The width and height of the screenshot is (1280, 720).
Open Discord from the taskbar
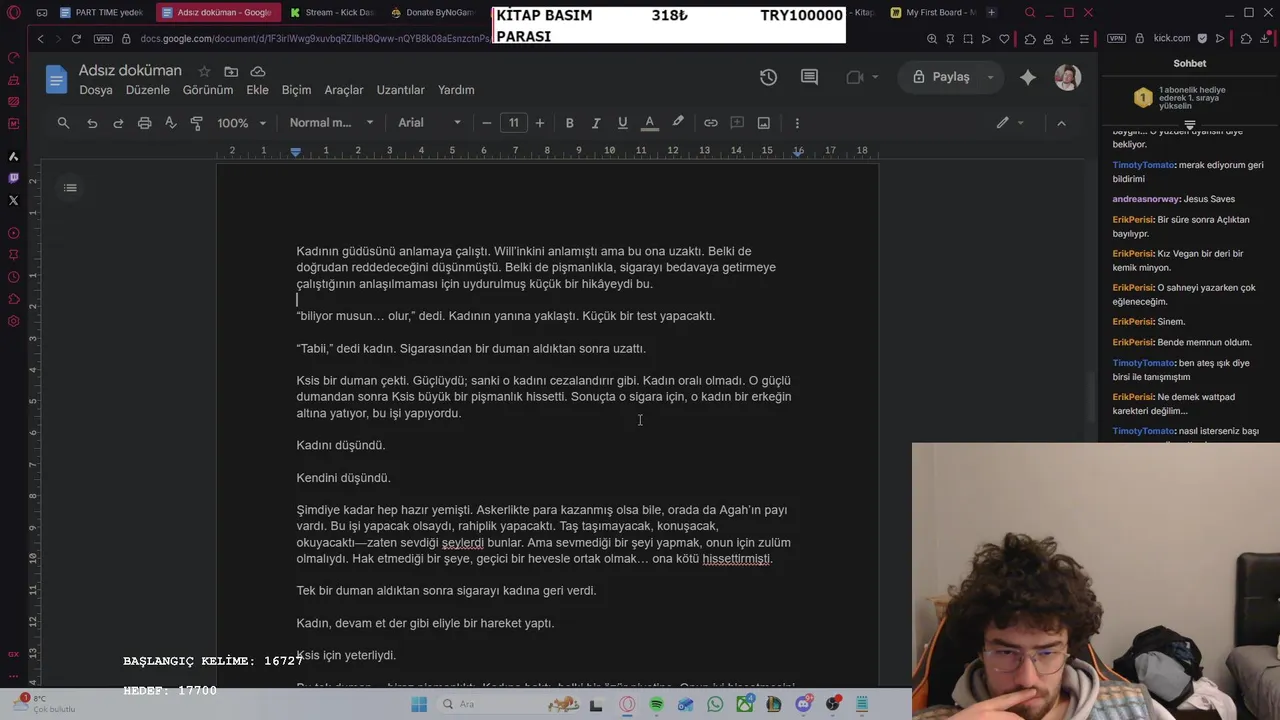click(x=803, y=704)
